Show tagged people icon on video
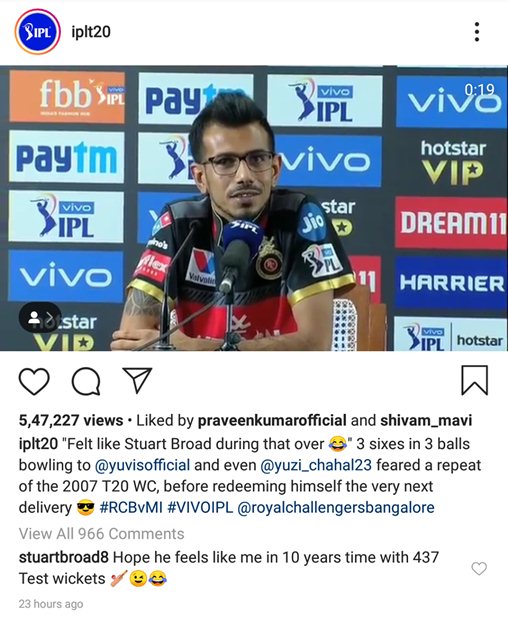The height and width of the screenshot is (640, 508). tap(40, 317)
